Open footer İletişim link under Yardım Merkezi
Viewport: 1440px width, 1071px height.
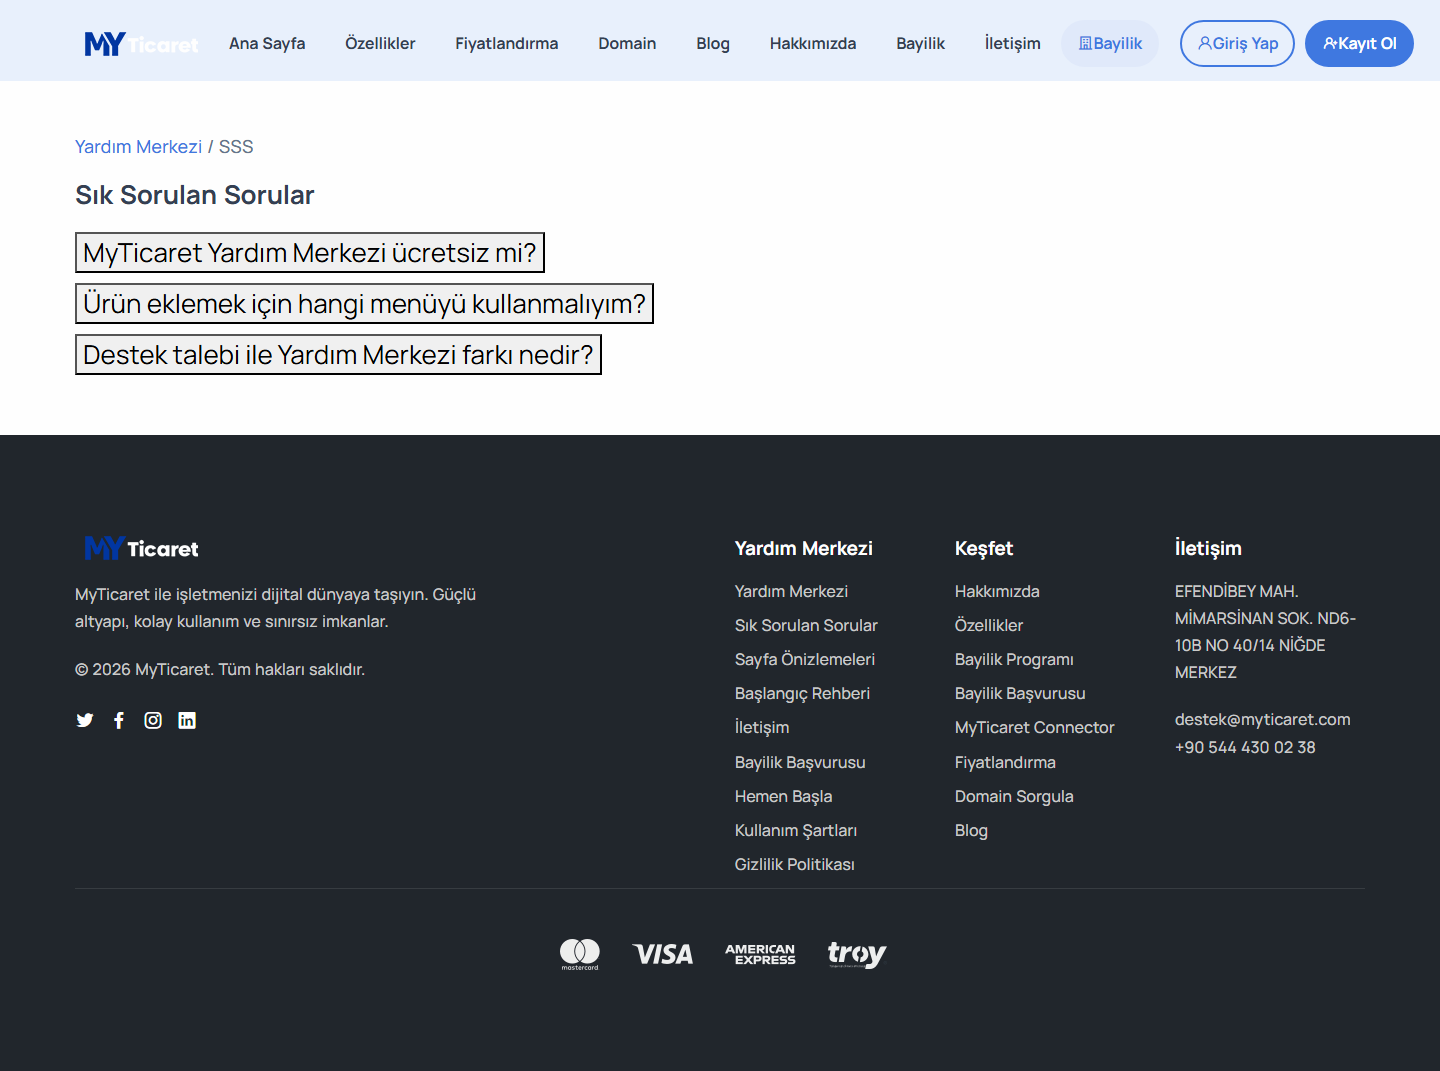pos(762,728)
